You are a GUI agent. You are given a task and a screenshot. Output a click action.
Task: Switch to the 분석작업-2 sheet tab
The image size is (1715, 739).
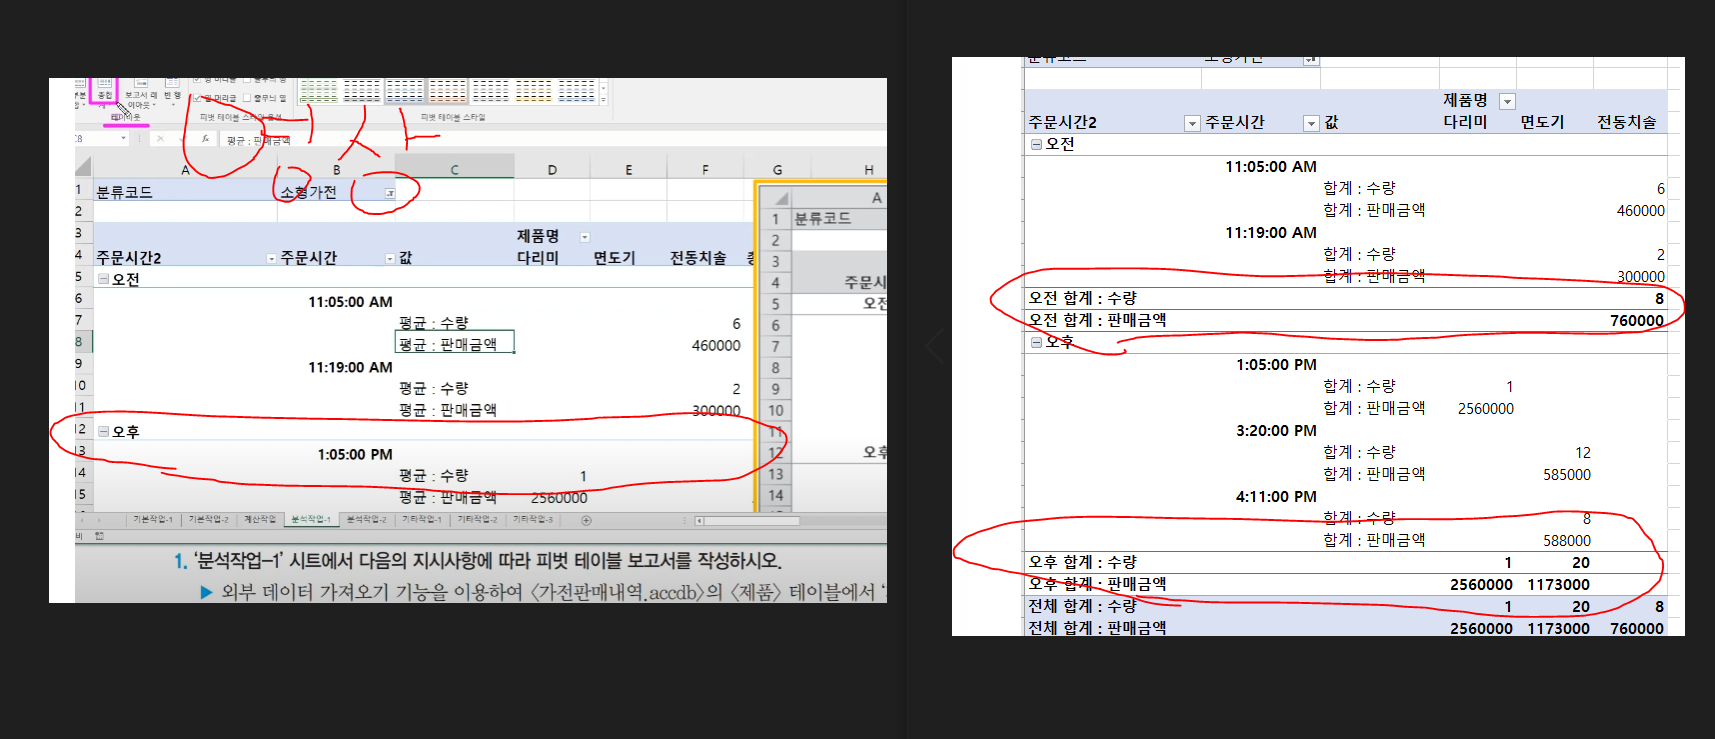(x=366, y=520)
